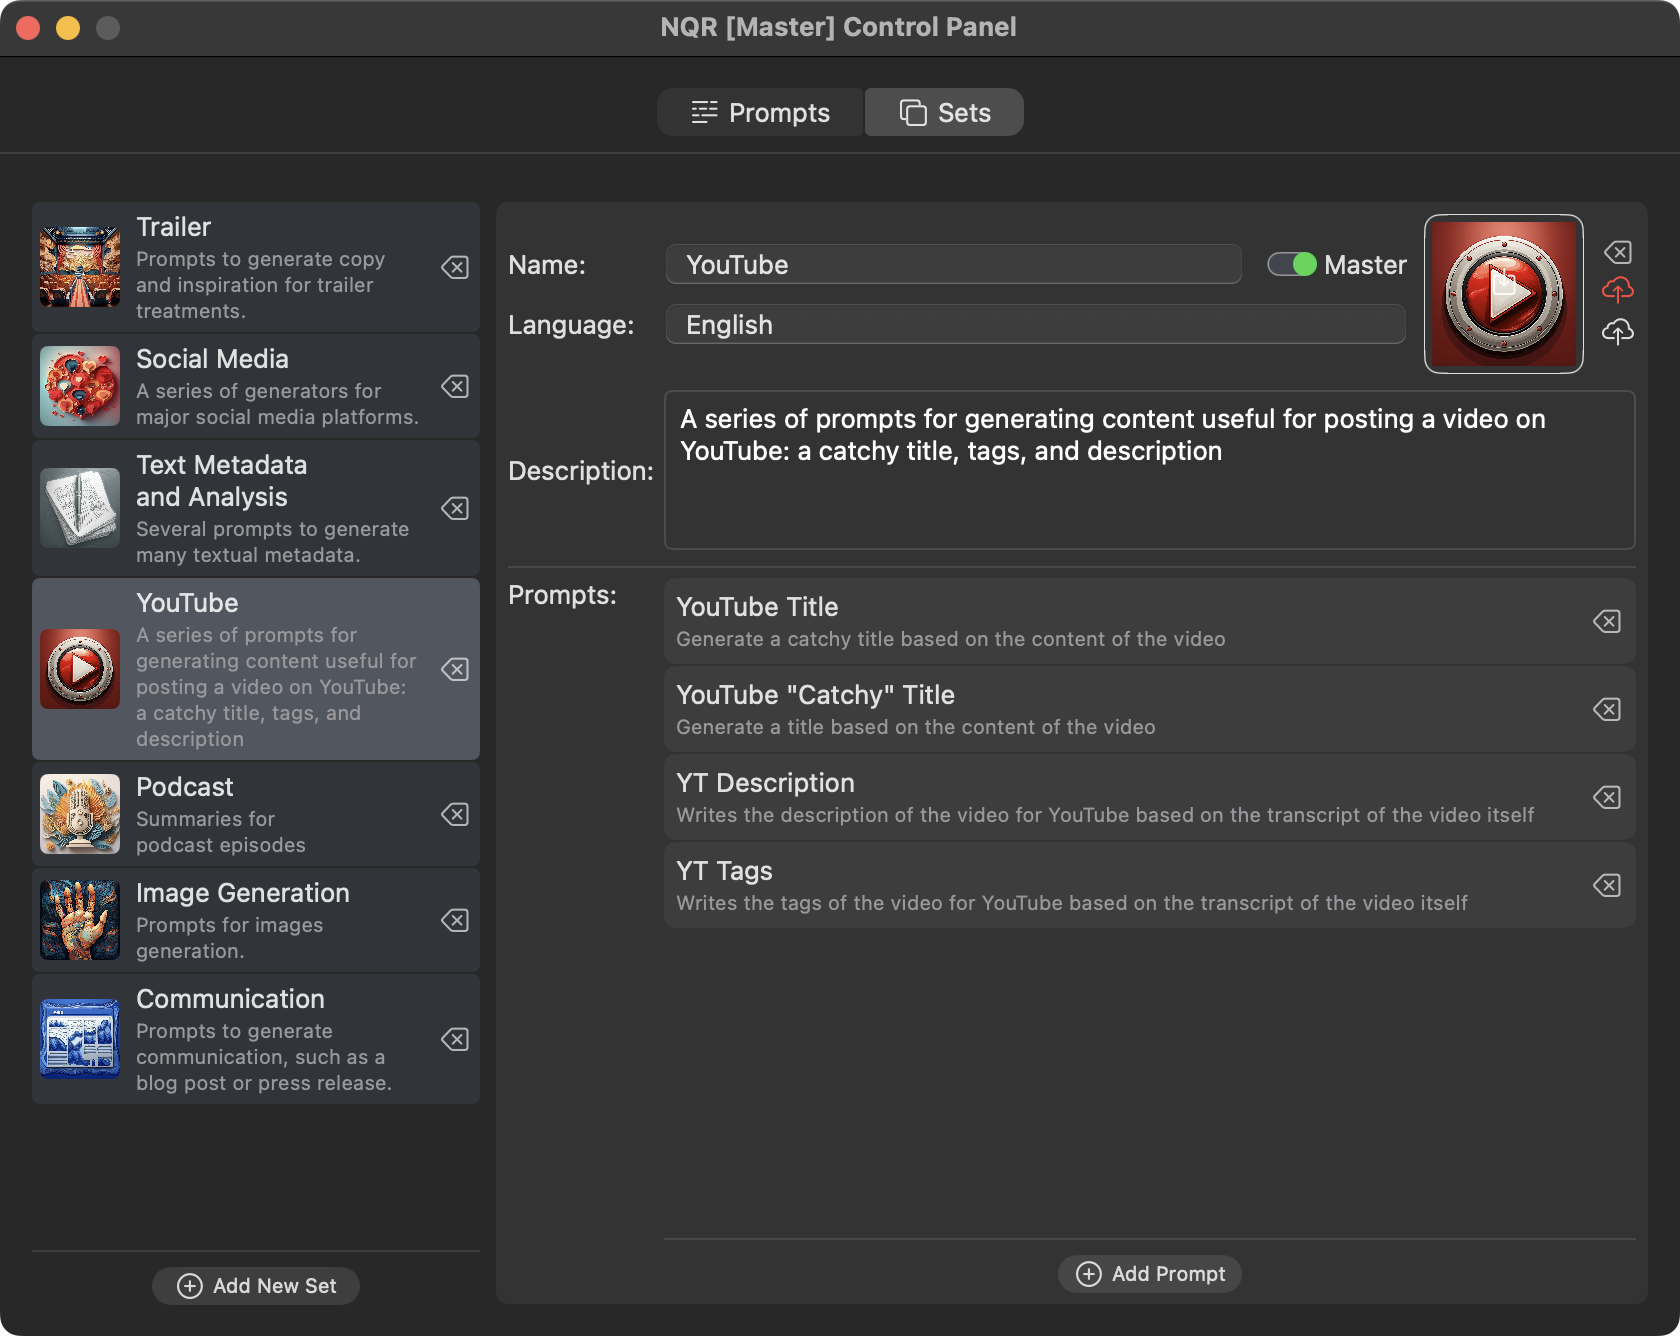Click the Name field containing YouTube
The height and width of the screenshot is (1336, 1680).
click(x=953, y=265)
